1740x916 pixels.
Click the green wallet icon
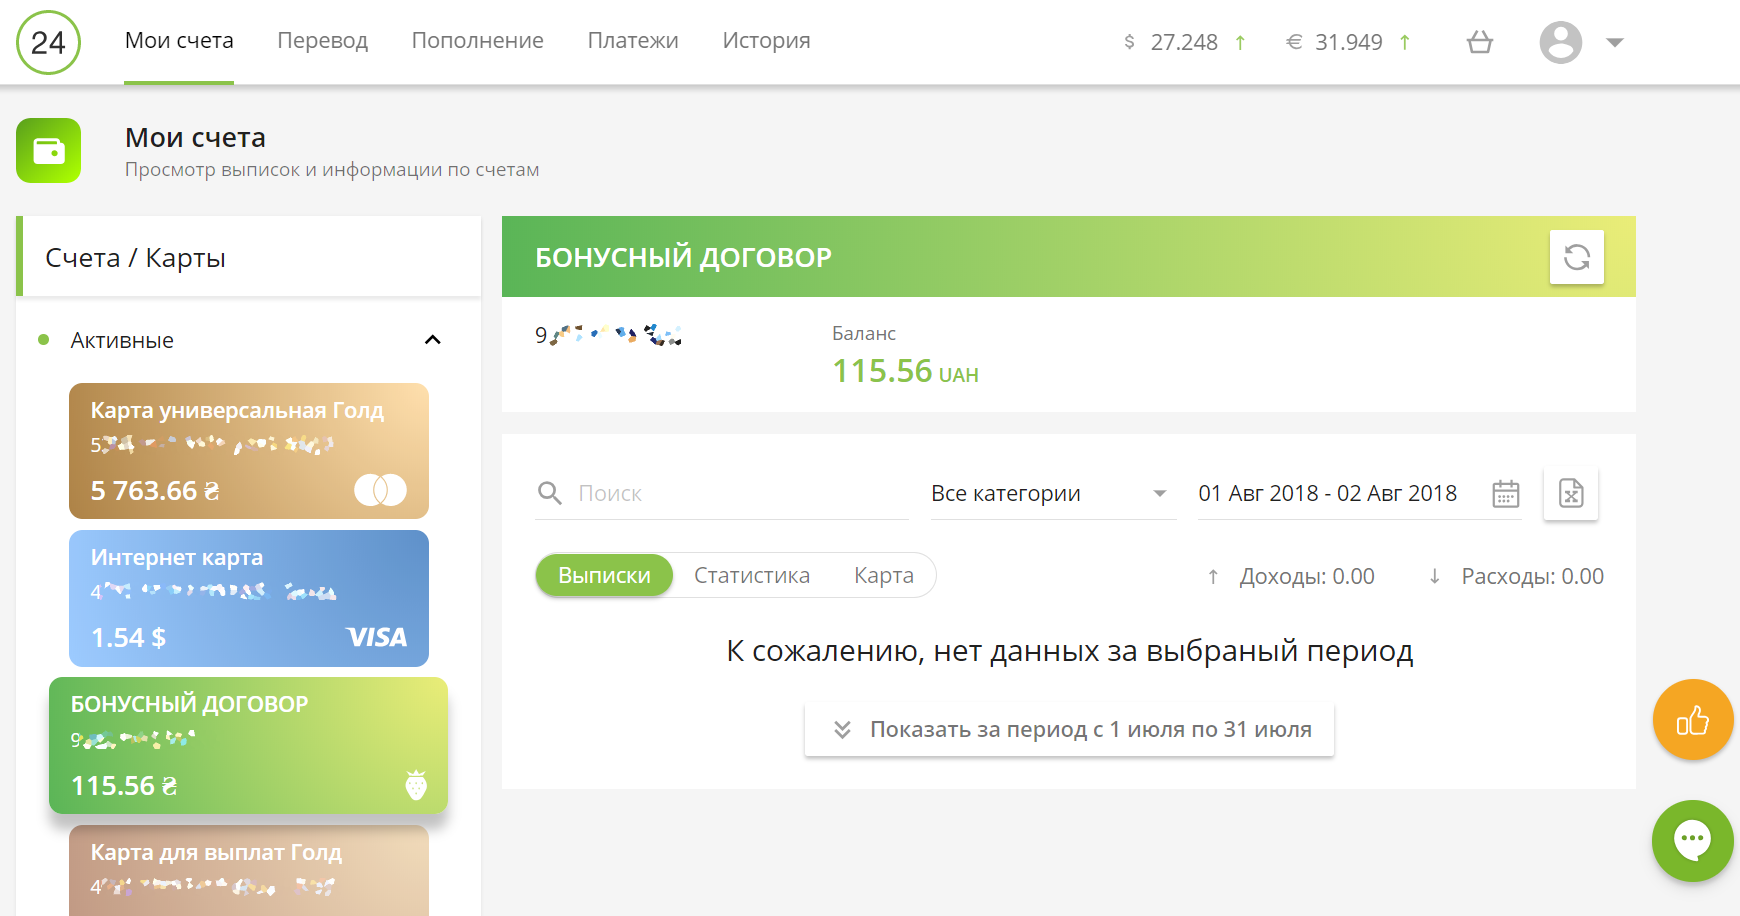pyautogui.click(x=48, y=151)
